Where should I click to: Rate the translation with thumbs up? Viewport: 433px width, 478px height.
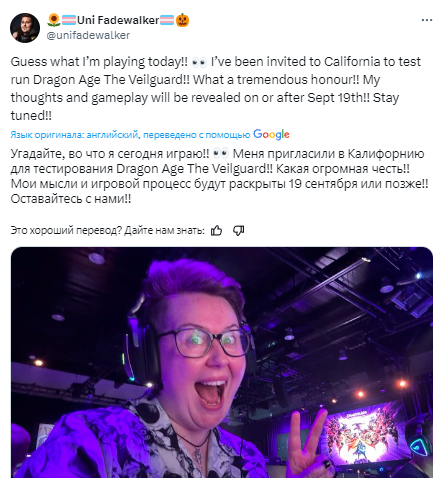[216, 230]
